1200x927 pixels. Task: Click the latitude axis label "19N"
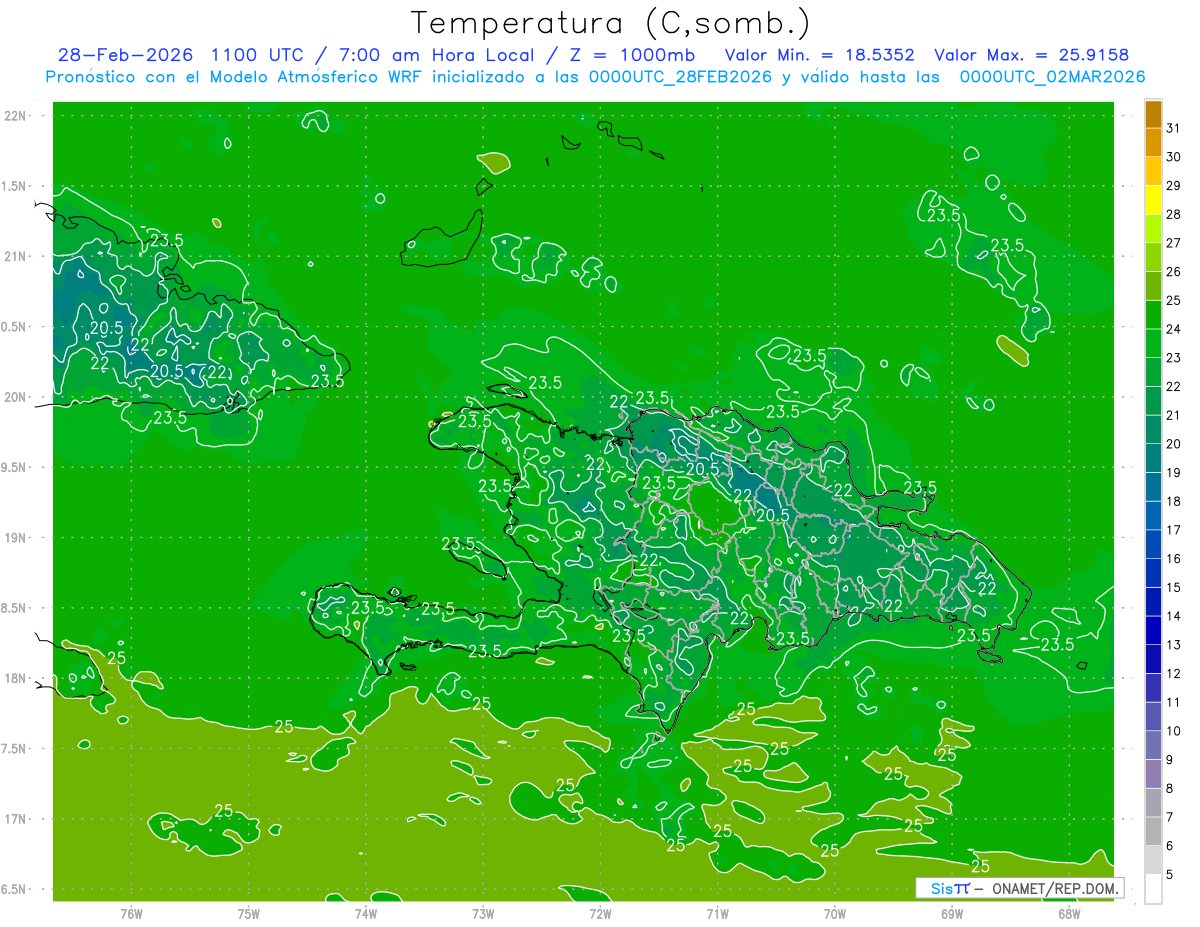click(x=17, y=538)
